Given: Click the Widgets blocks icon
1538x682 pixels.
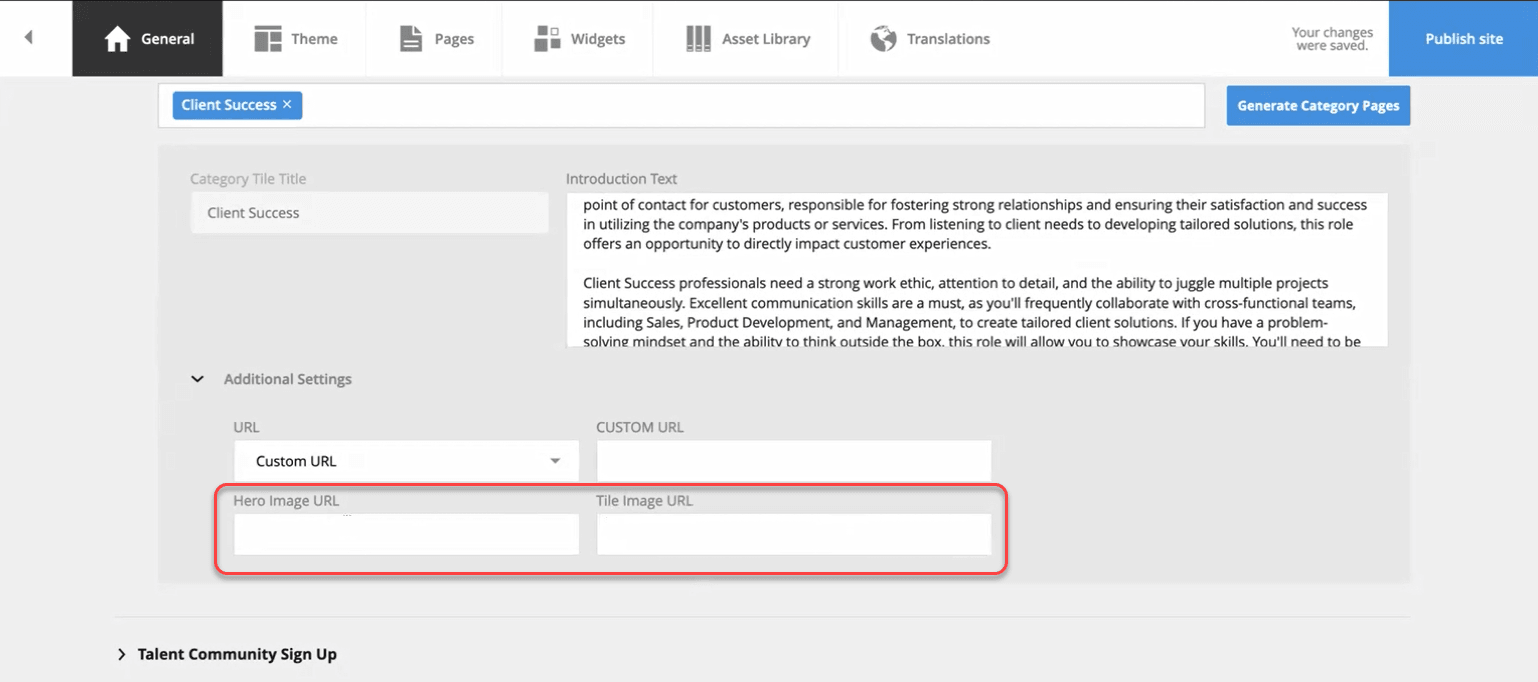Looking at the screenshot, I should 547,39.
